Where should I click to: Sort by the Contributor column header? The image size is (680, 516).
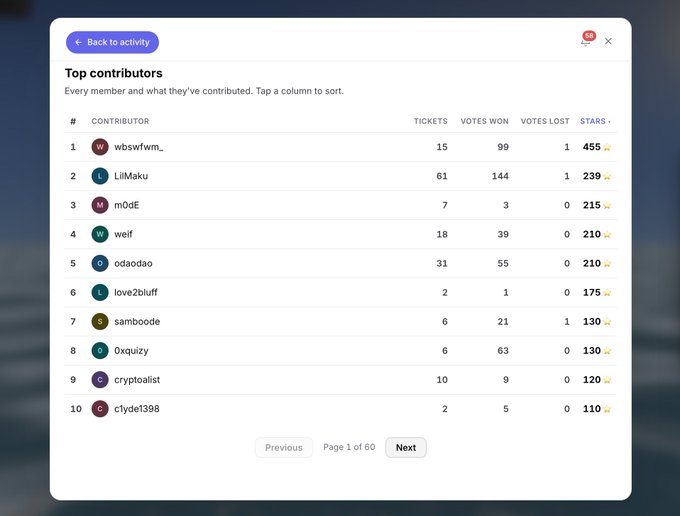pyautogui.click(x=120, y=121)
